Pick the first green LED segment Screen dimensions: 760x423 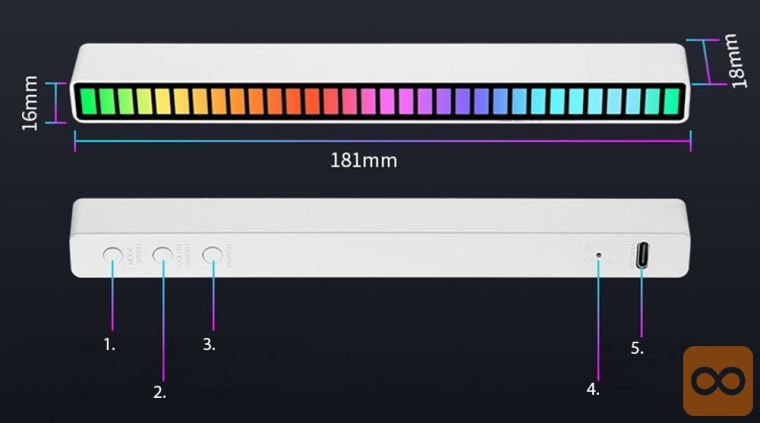tap(88, 102)
